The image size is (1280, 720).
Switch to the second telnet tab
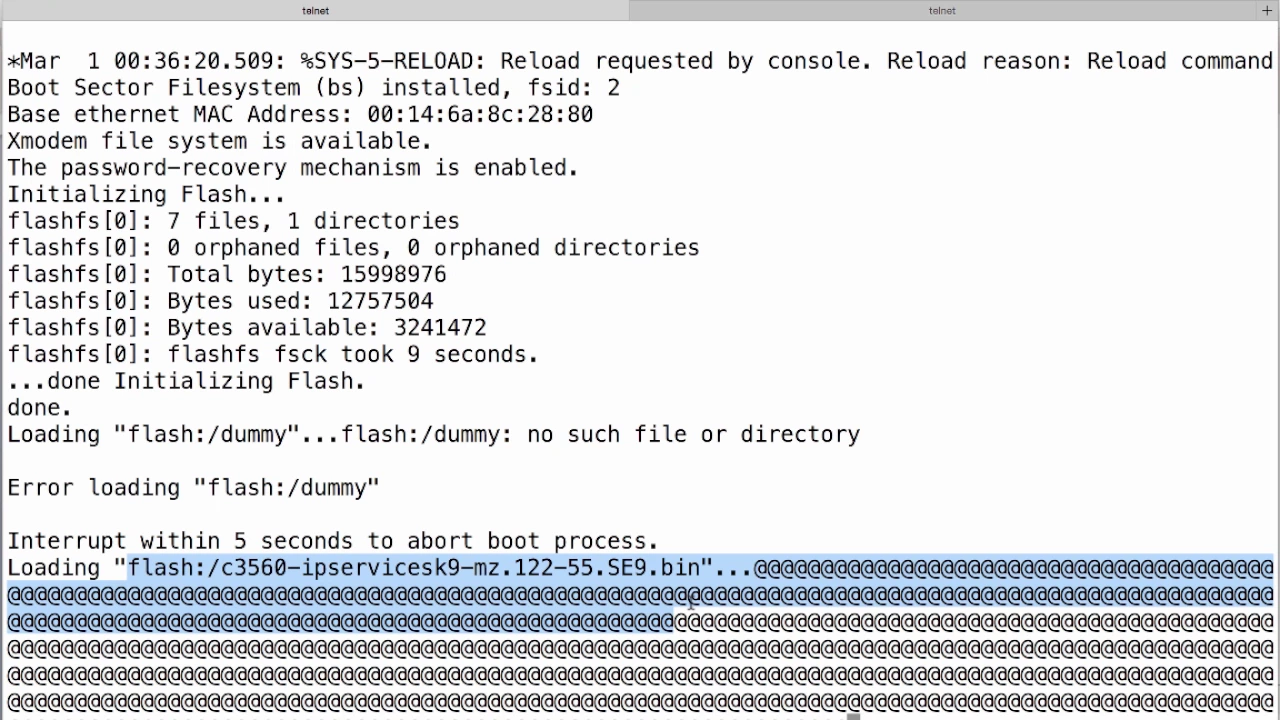pyautogui.click(x=942, y=10)
